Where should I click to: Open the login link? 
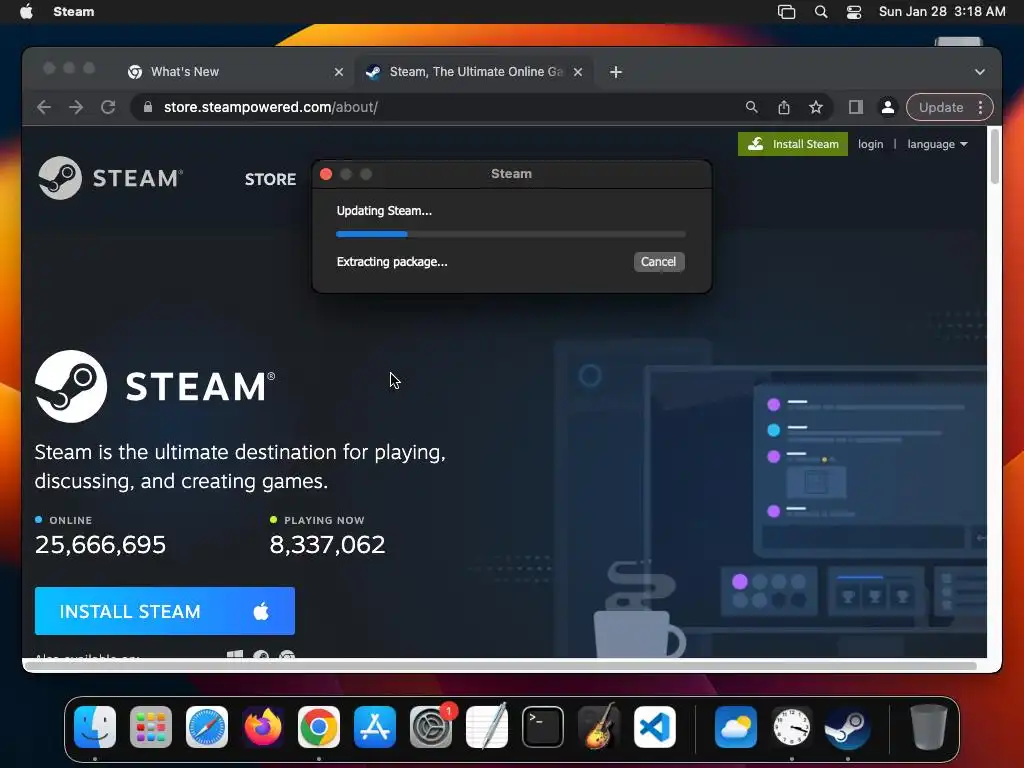coord(870,144)
